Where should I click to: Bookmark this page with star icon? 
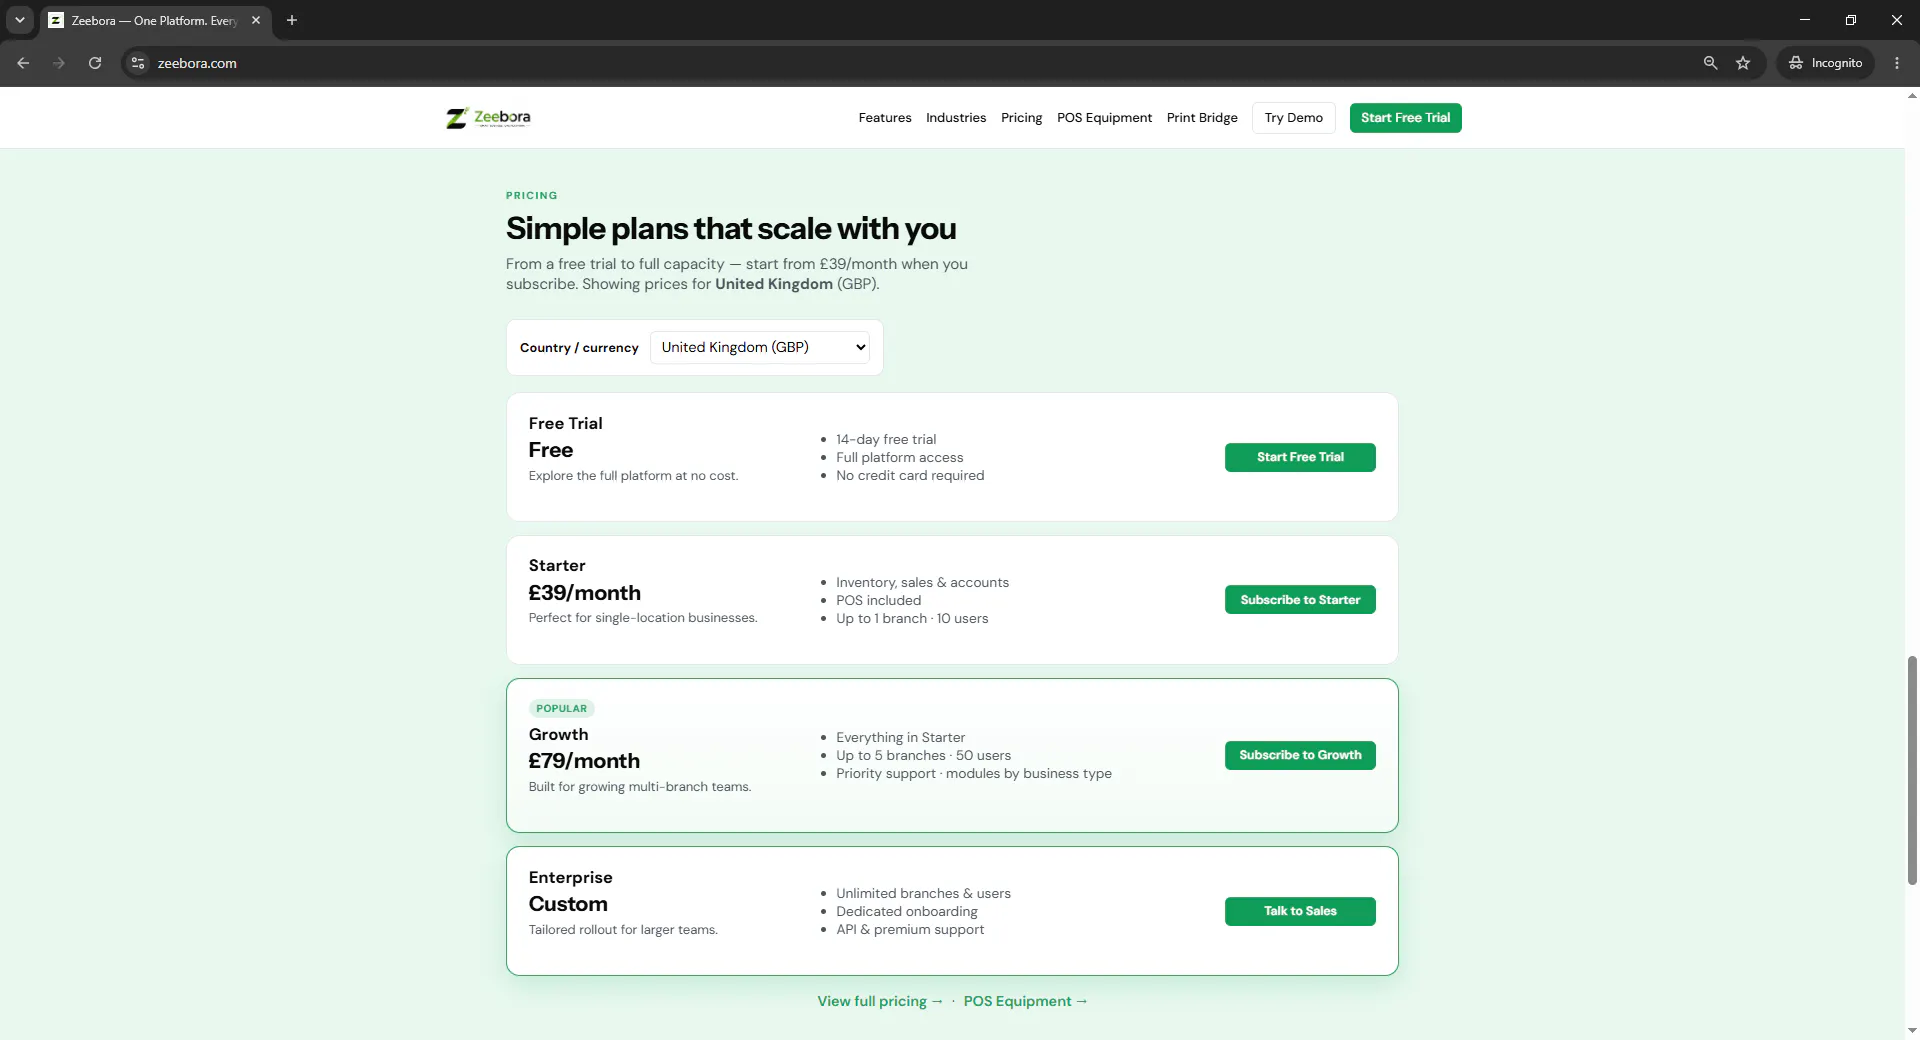pos(1743,63)
